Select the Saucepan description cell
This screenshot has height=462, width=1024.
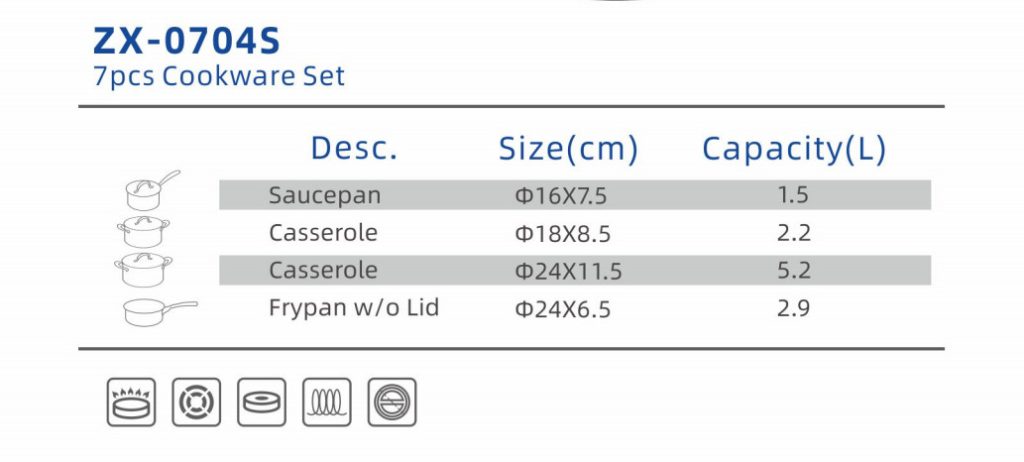[325, 195]
